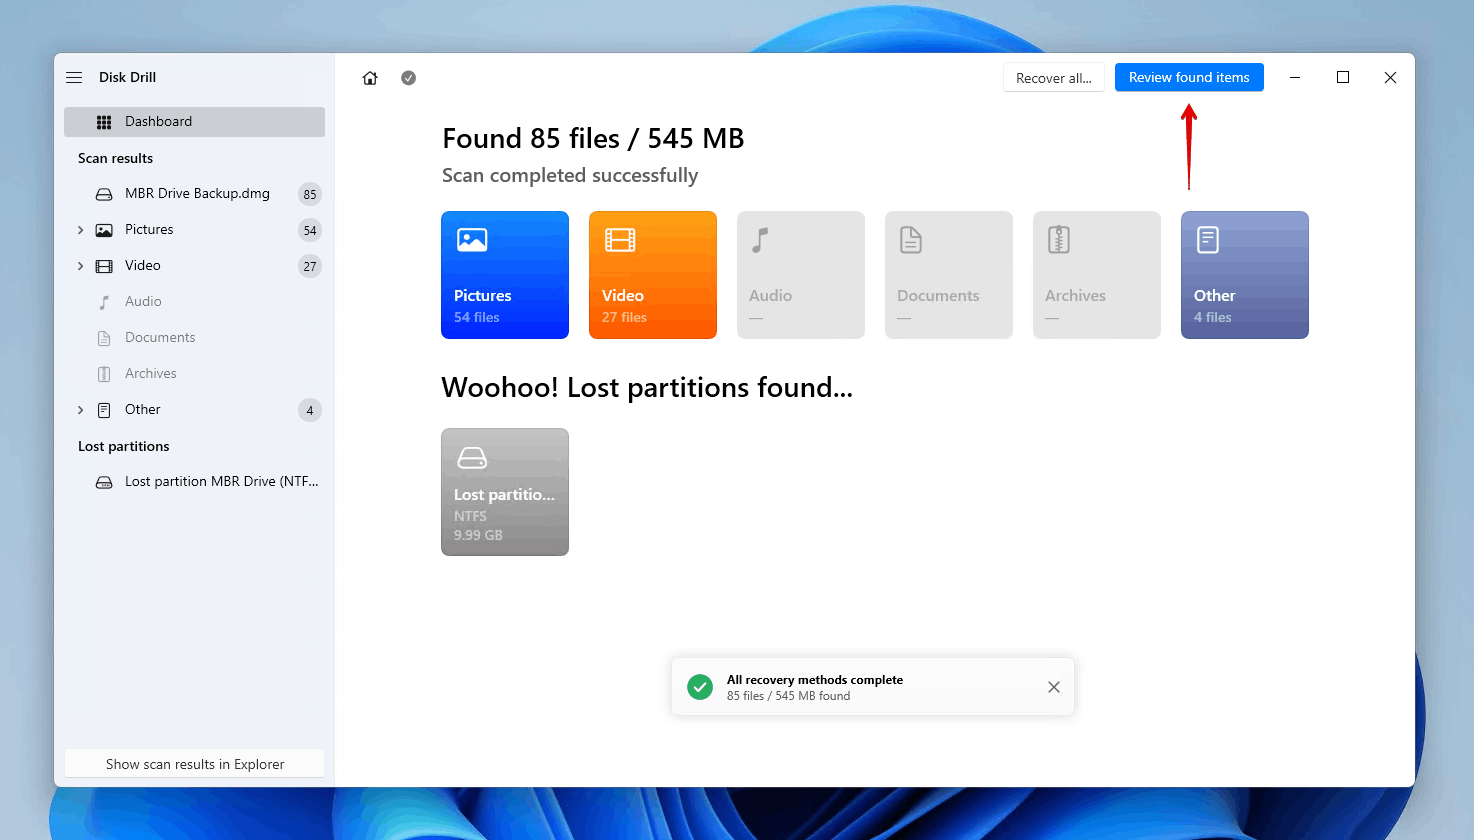
Task: Click the 4 count badge next to Other
Action: coord(310,410)
